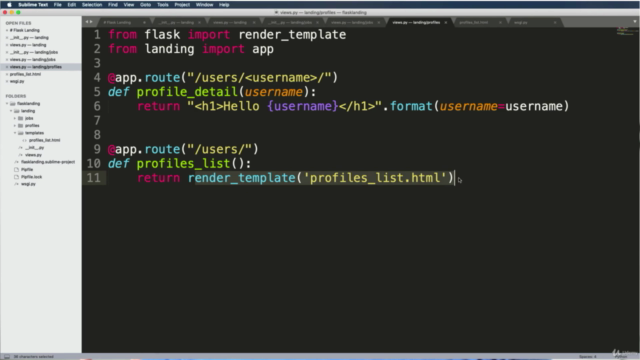The image size is (640, 360).
Task: Click 'Spaces: 4' indentation setting in status bar
Action: (x=588, y=357)
